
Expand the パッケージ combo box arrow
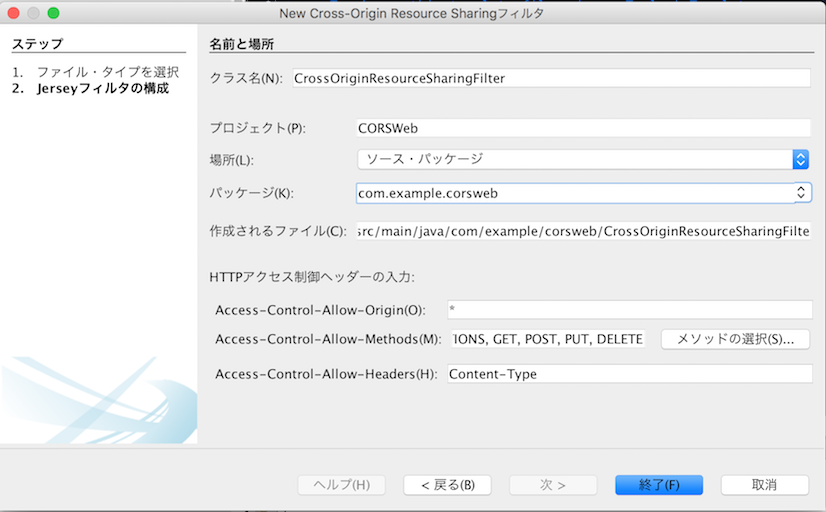(801, 193)
